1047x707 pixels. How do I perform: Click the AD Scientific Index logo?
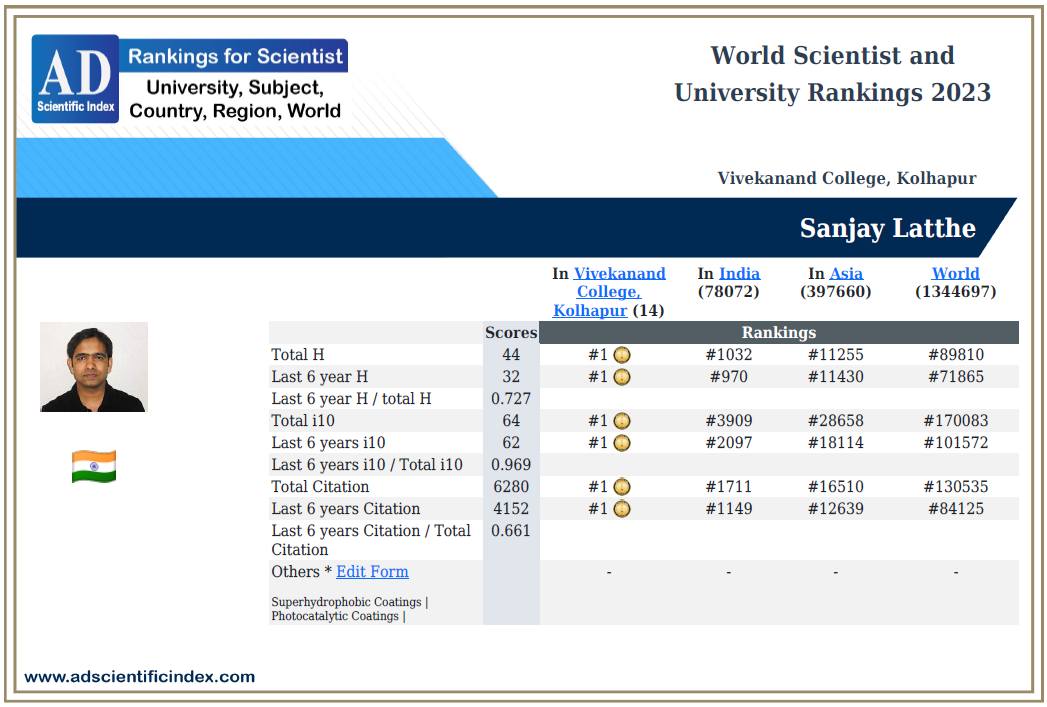pos(75,79)
